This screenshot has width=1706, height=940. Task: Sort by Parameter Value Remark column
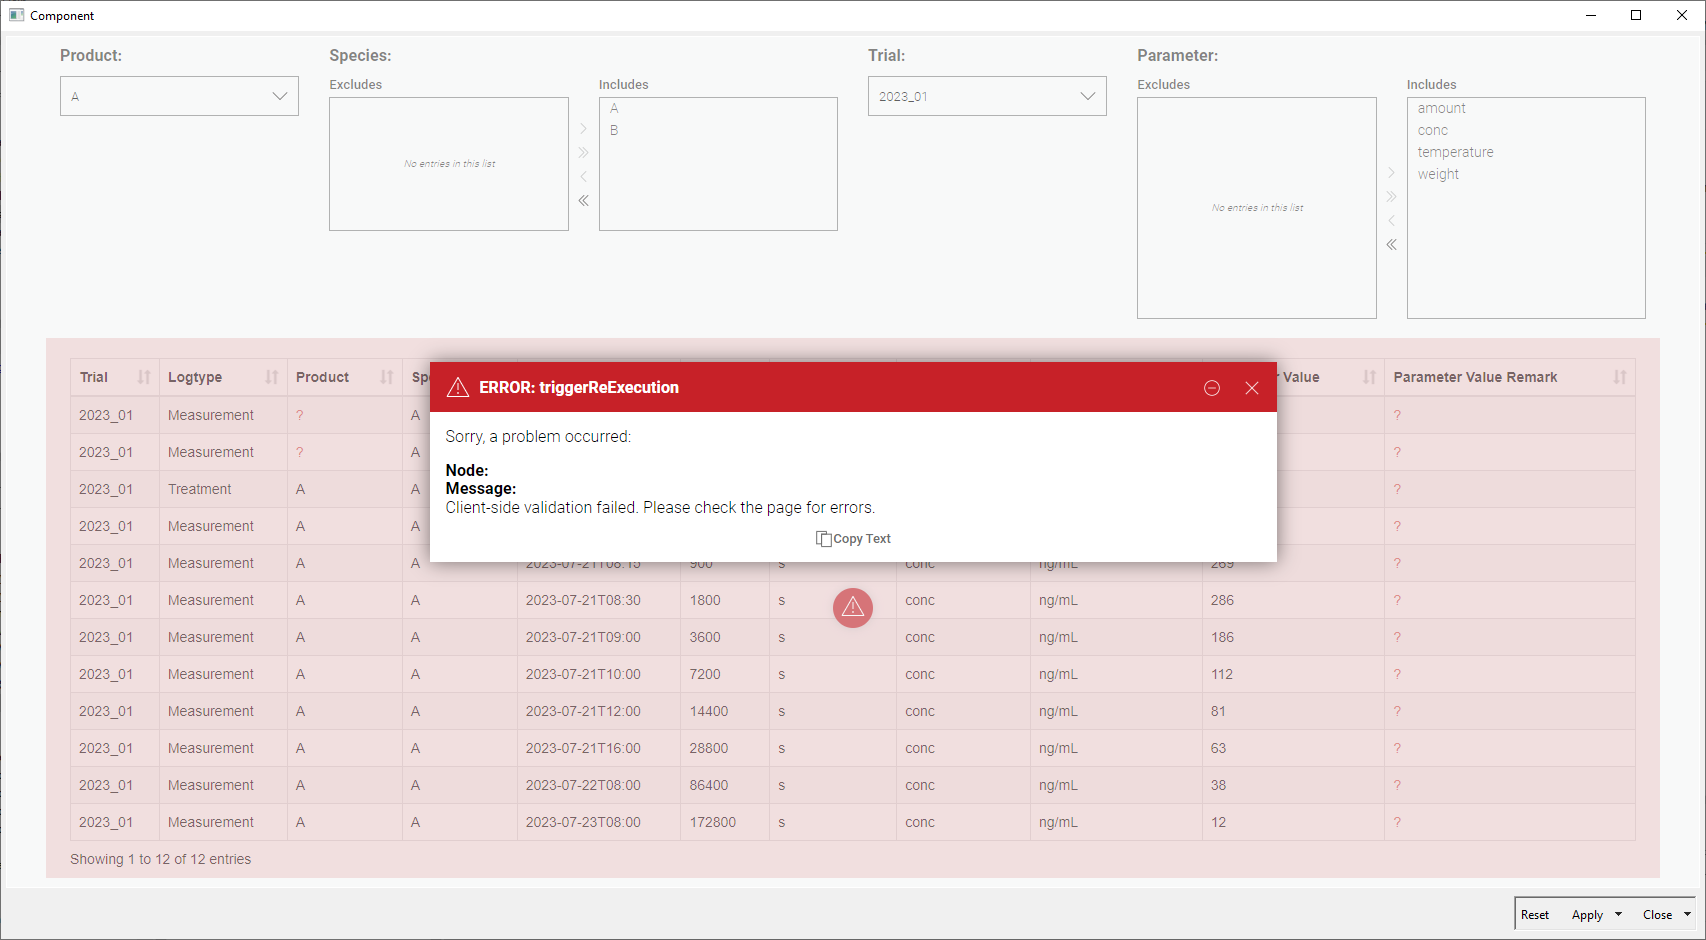point(1619,377)
